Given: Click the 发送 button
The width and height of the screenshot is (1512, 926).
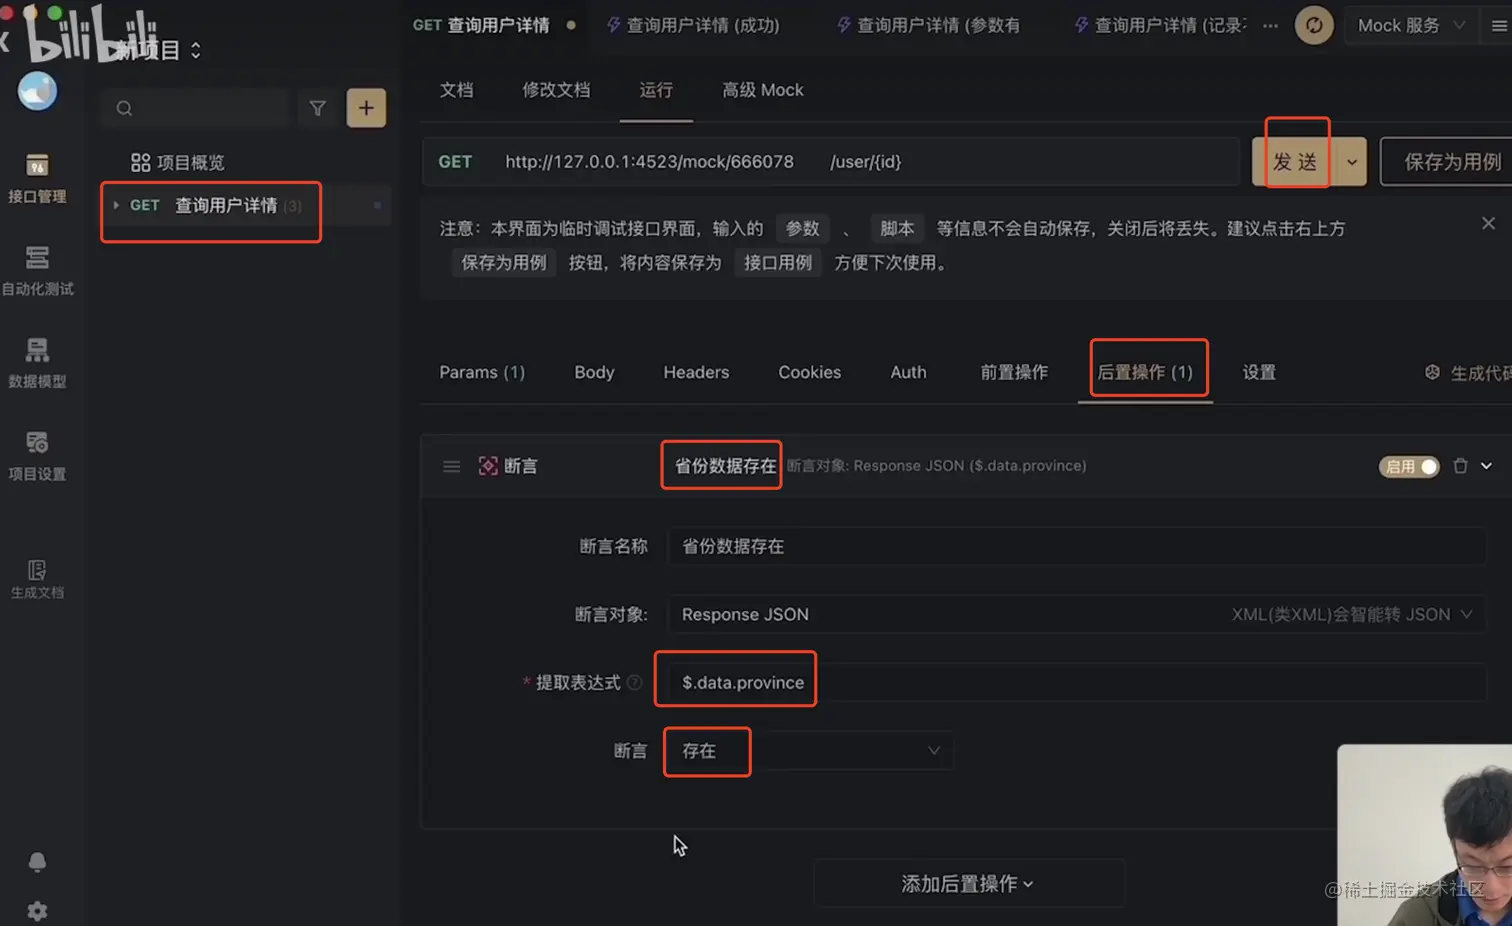Looking at the screenshot, I should click(x=1293, y=162).
